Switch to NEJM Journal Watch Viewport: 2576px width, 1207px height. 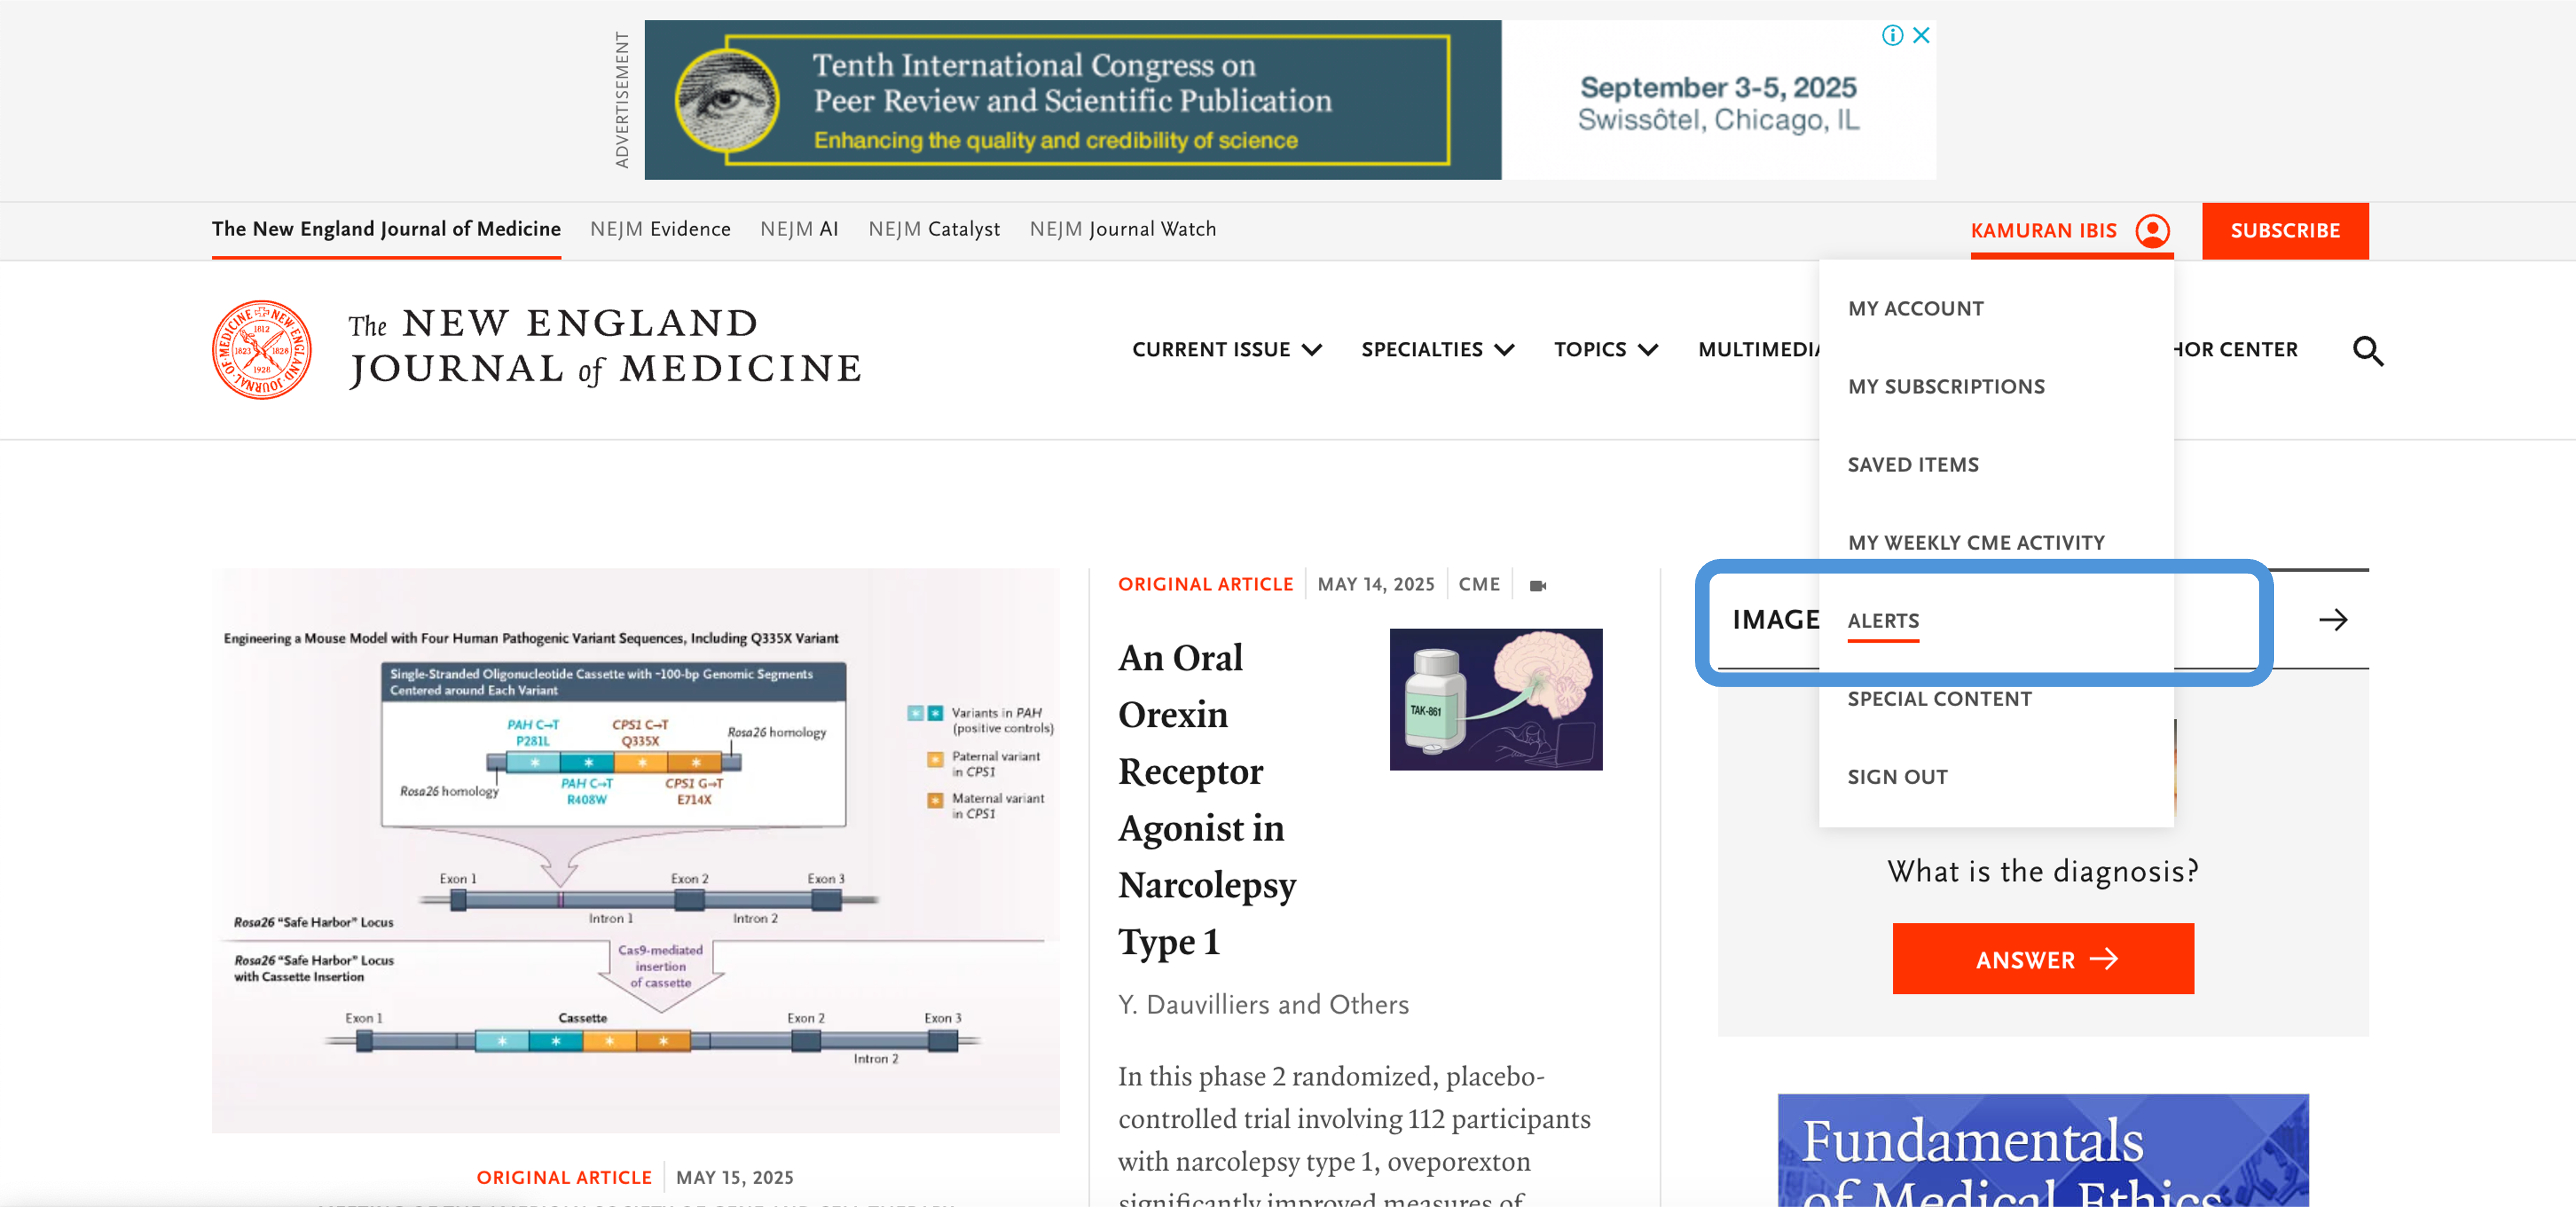point(1123,229)
